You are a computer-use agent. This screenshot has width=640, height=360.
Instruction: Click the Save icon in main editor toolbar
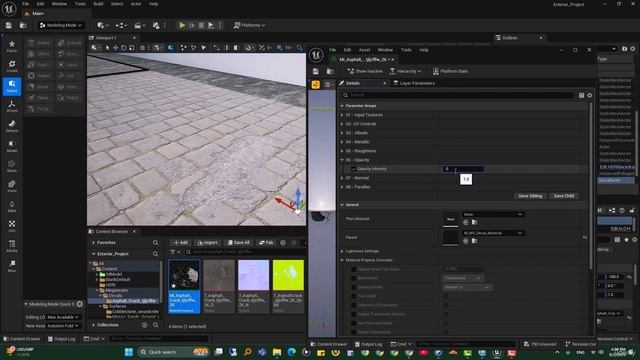9,25
